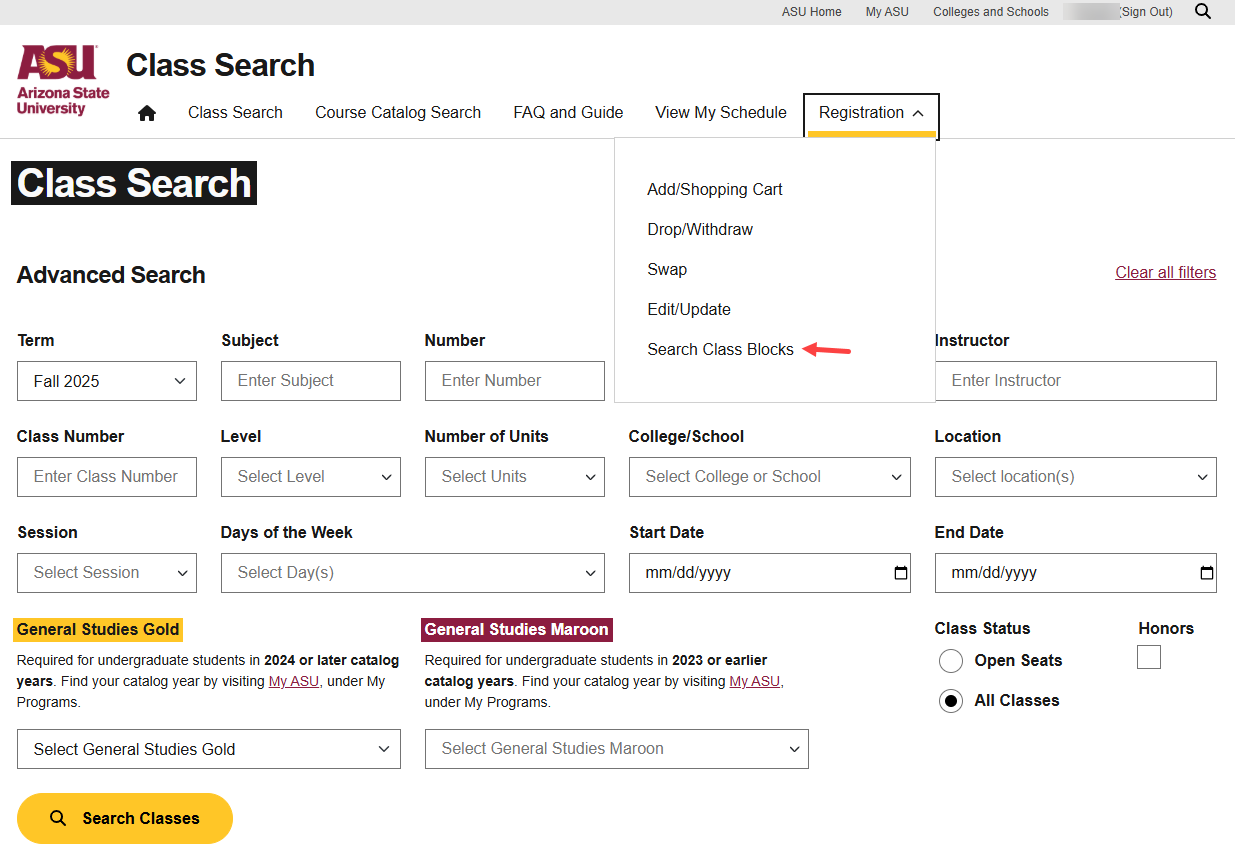
Task: Click the ASU Arizona State University logo
Action: (63, 80)
